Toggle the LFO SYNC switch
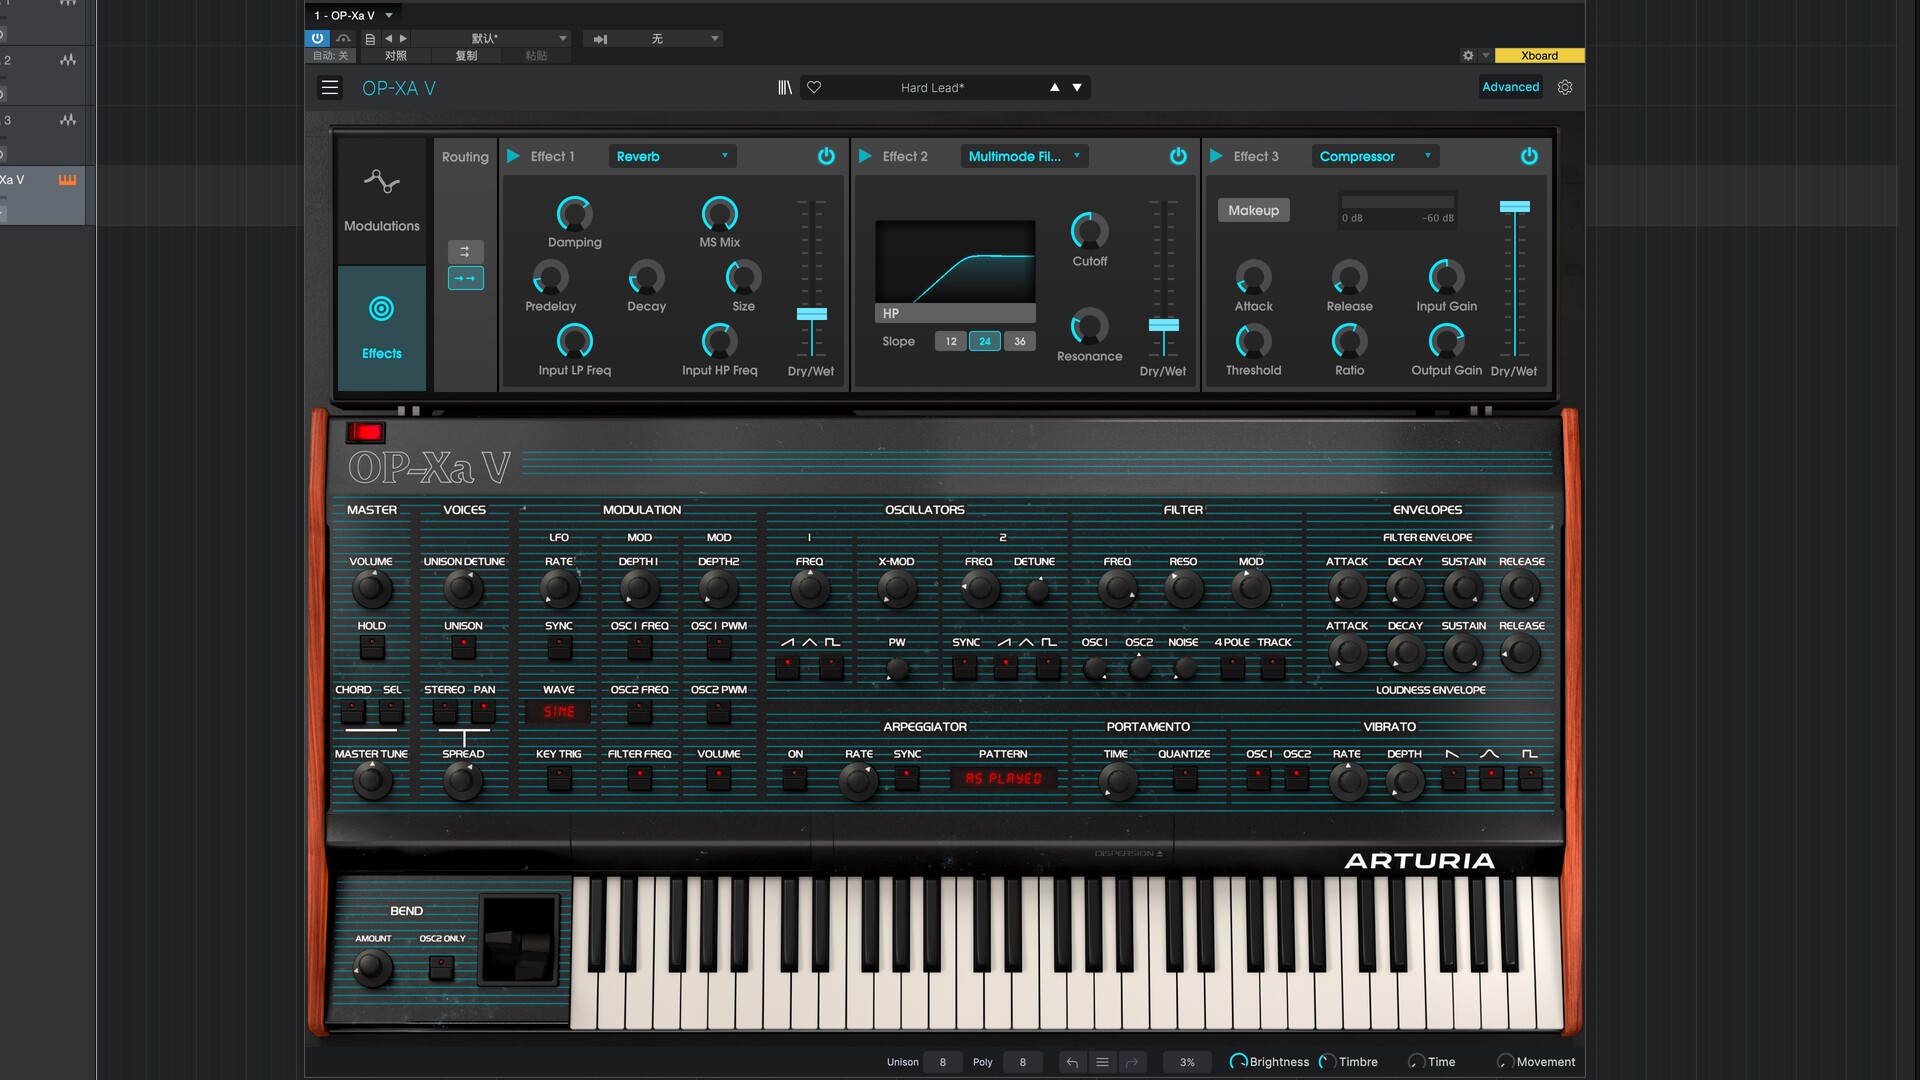The image size is (1920, 1080). coord(559,647)
